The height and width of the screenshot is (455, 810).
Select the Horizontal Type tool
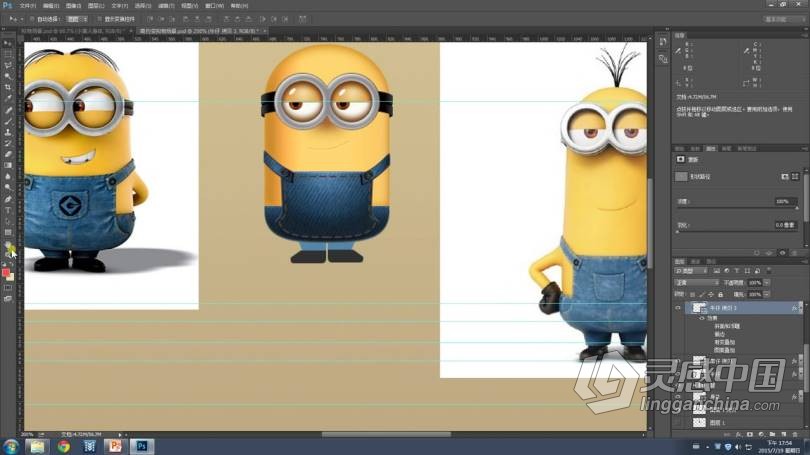[8, 210]
